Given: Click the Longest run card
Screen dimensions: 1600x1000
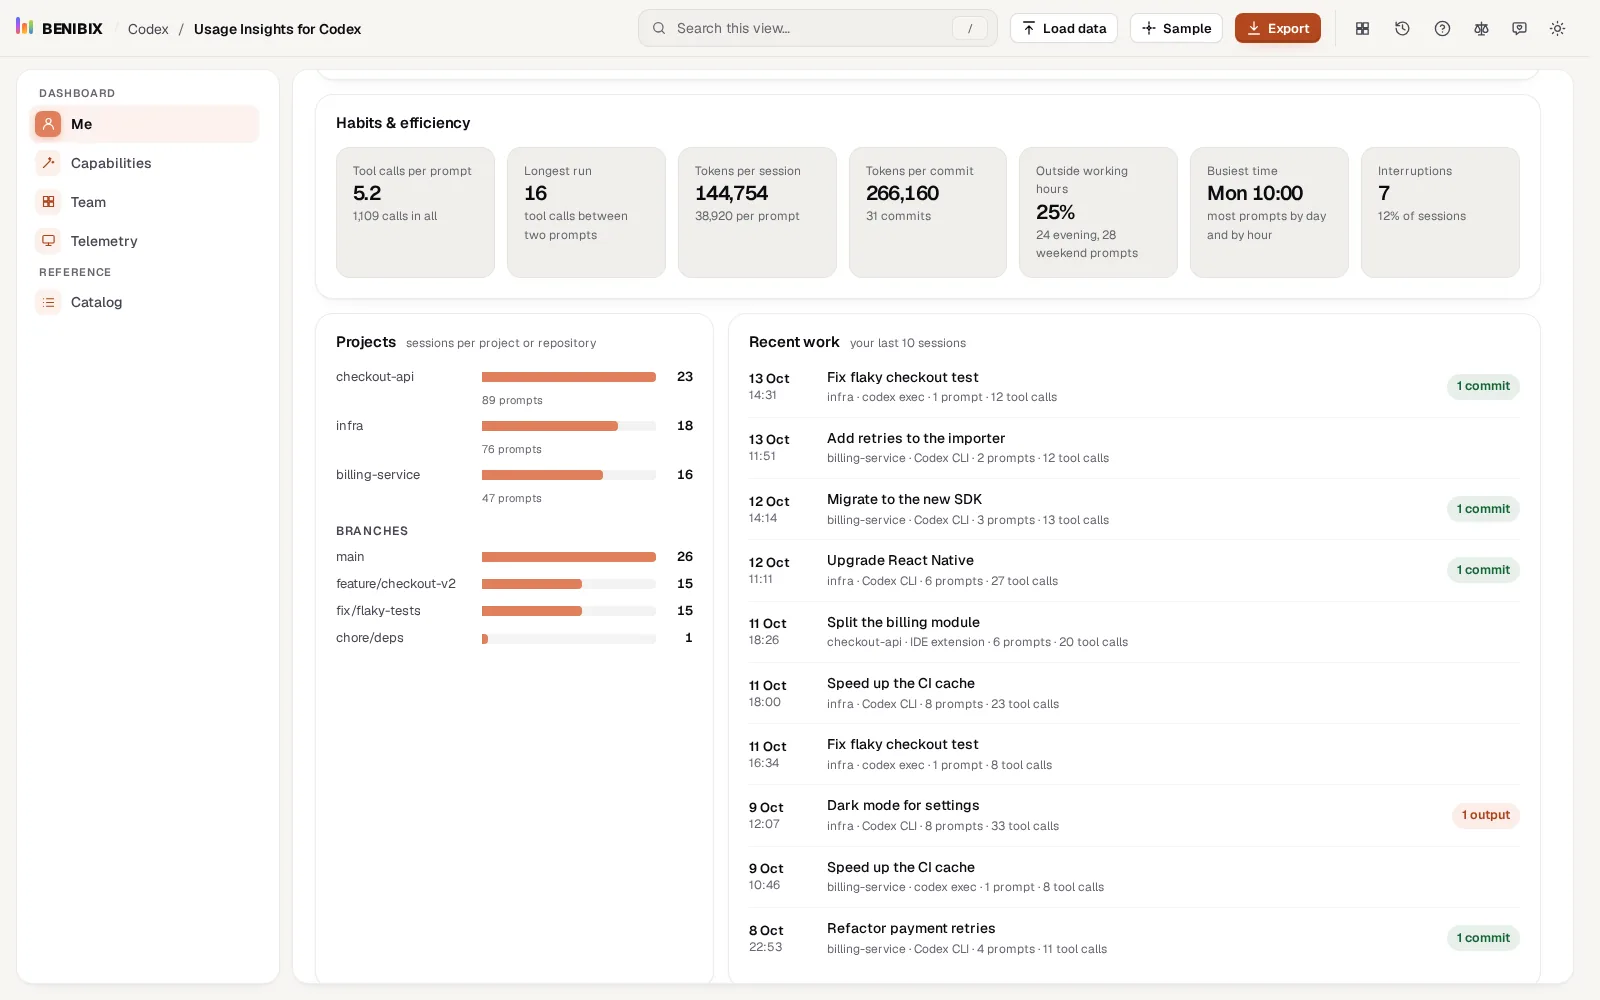Looking at the screenshot, I should 586,212.
